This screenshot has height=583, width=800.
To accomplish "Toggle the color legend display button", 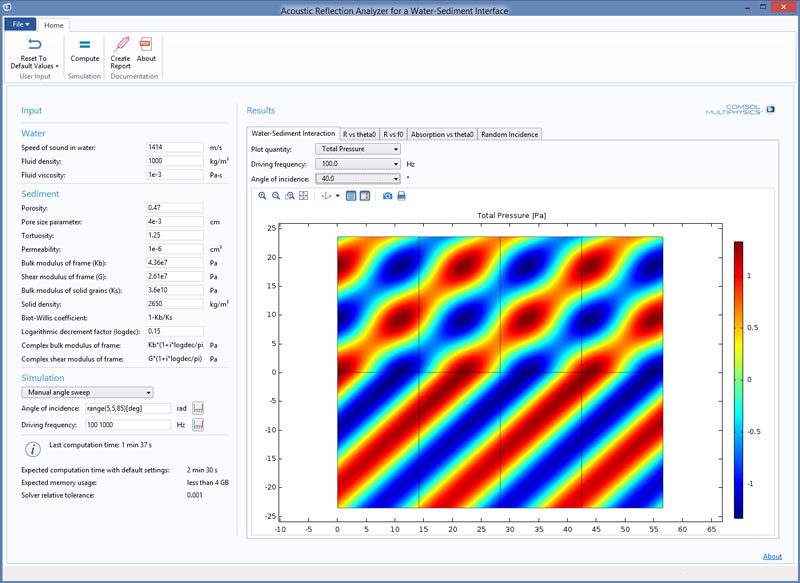I will click(364, 196).
